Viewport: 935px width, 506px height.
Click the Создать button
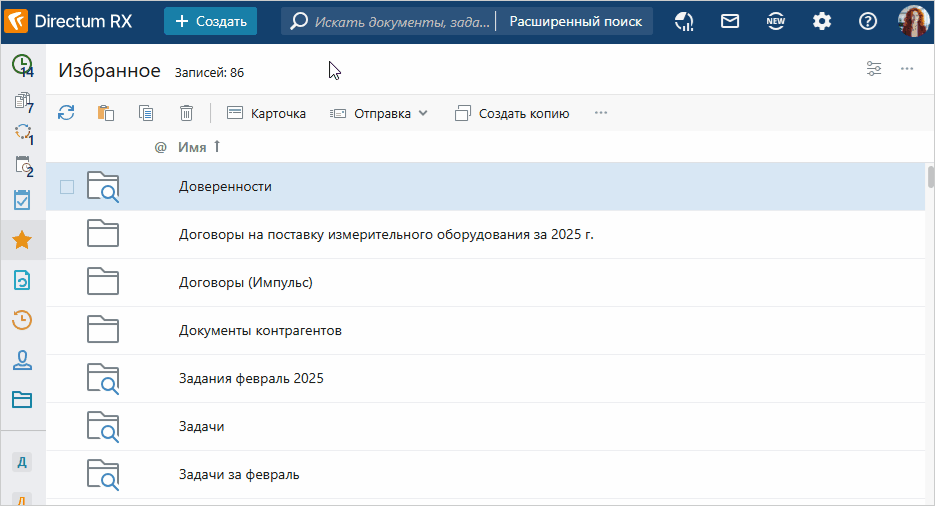coord(210,21)
